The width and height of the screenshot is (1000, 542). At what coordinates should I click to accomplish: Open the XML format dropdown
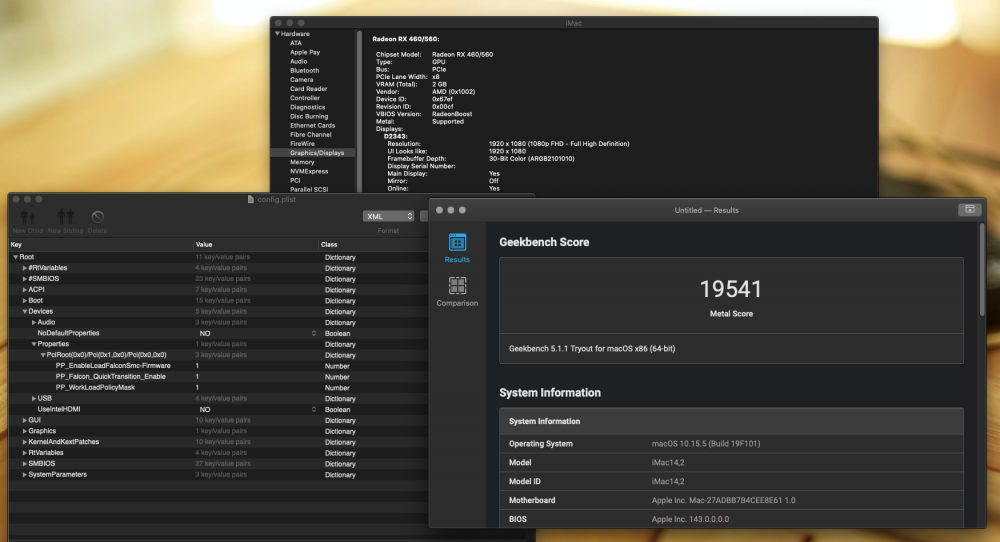pyautogui.click(x=388, y=216)
